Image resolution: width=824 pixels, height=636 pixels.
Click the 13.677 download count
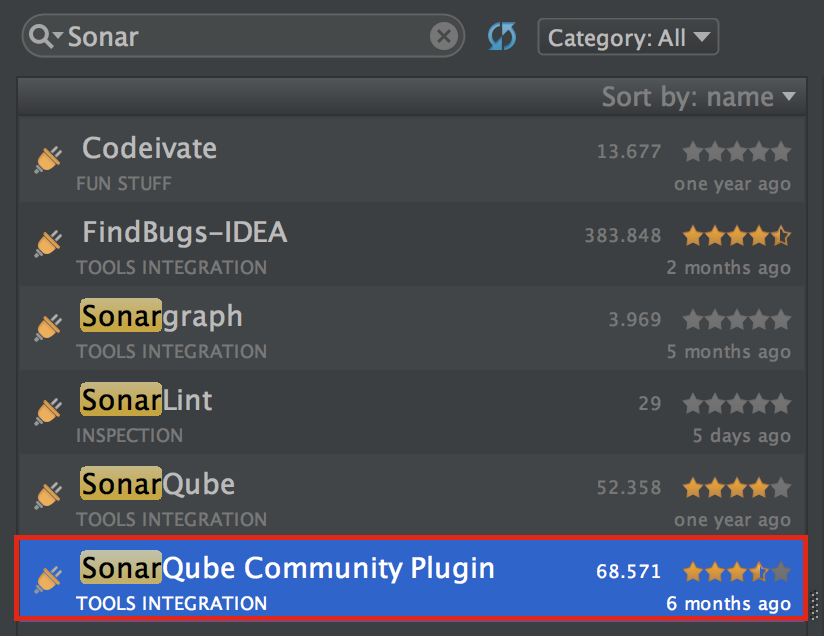pyautogui.click(x=629, y=152)
